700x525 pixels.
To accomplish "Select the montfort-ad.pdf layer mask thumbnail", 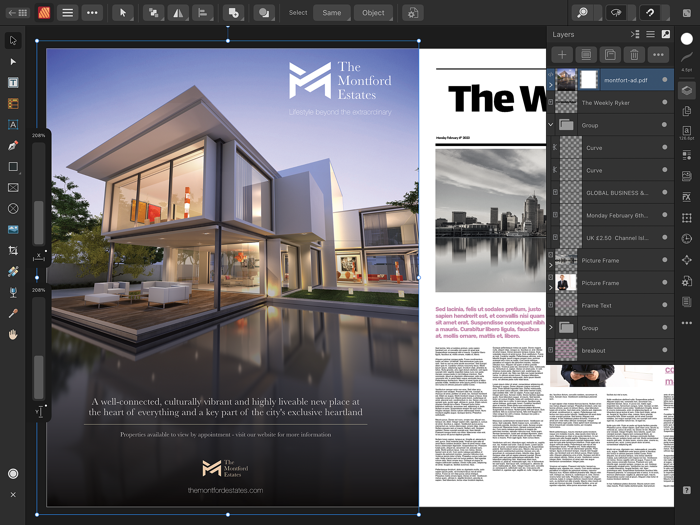I will pyautogui.click(x=589, y=80).
